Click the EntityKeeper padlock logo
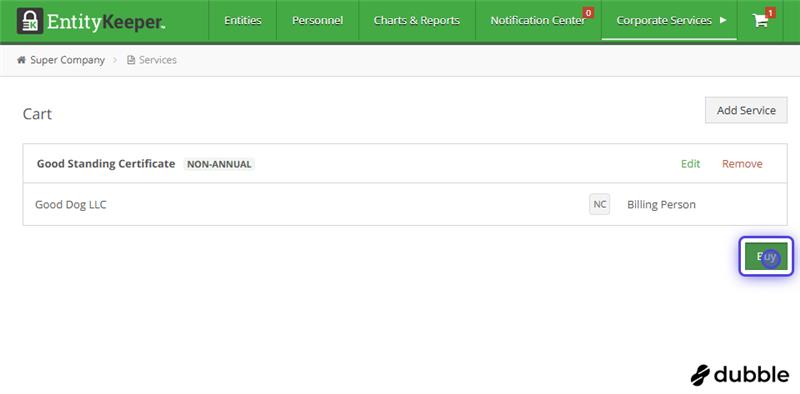Screen dimensions: 800x394 tap(30, 21)
